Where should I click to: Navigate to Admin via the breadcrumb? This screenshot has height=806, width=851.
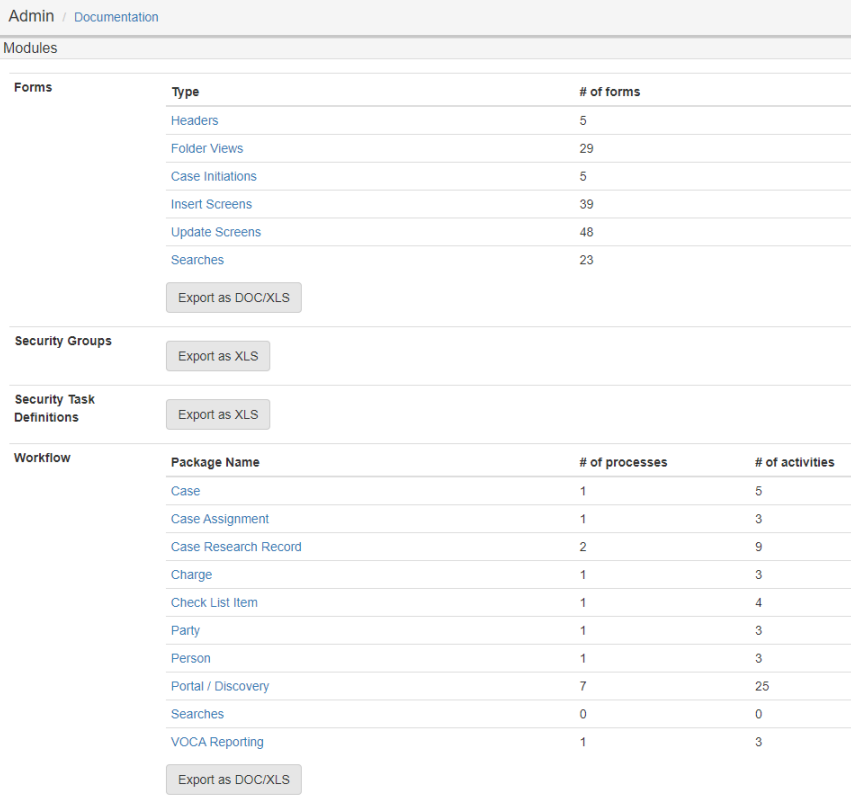click(31, 16)
